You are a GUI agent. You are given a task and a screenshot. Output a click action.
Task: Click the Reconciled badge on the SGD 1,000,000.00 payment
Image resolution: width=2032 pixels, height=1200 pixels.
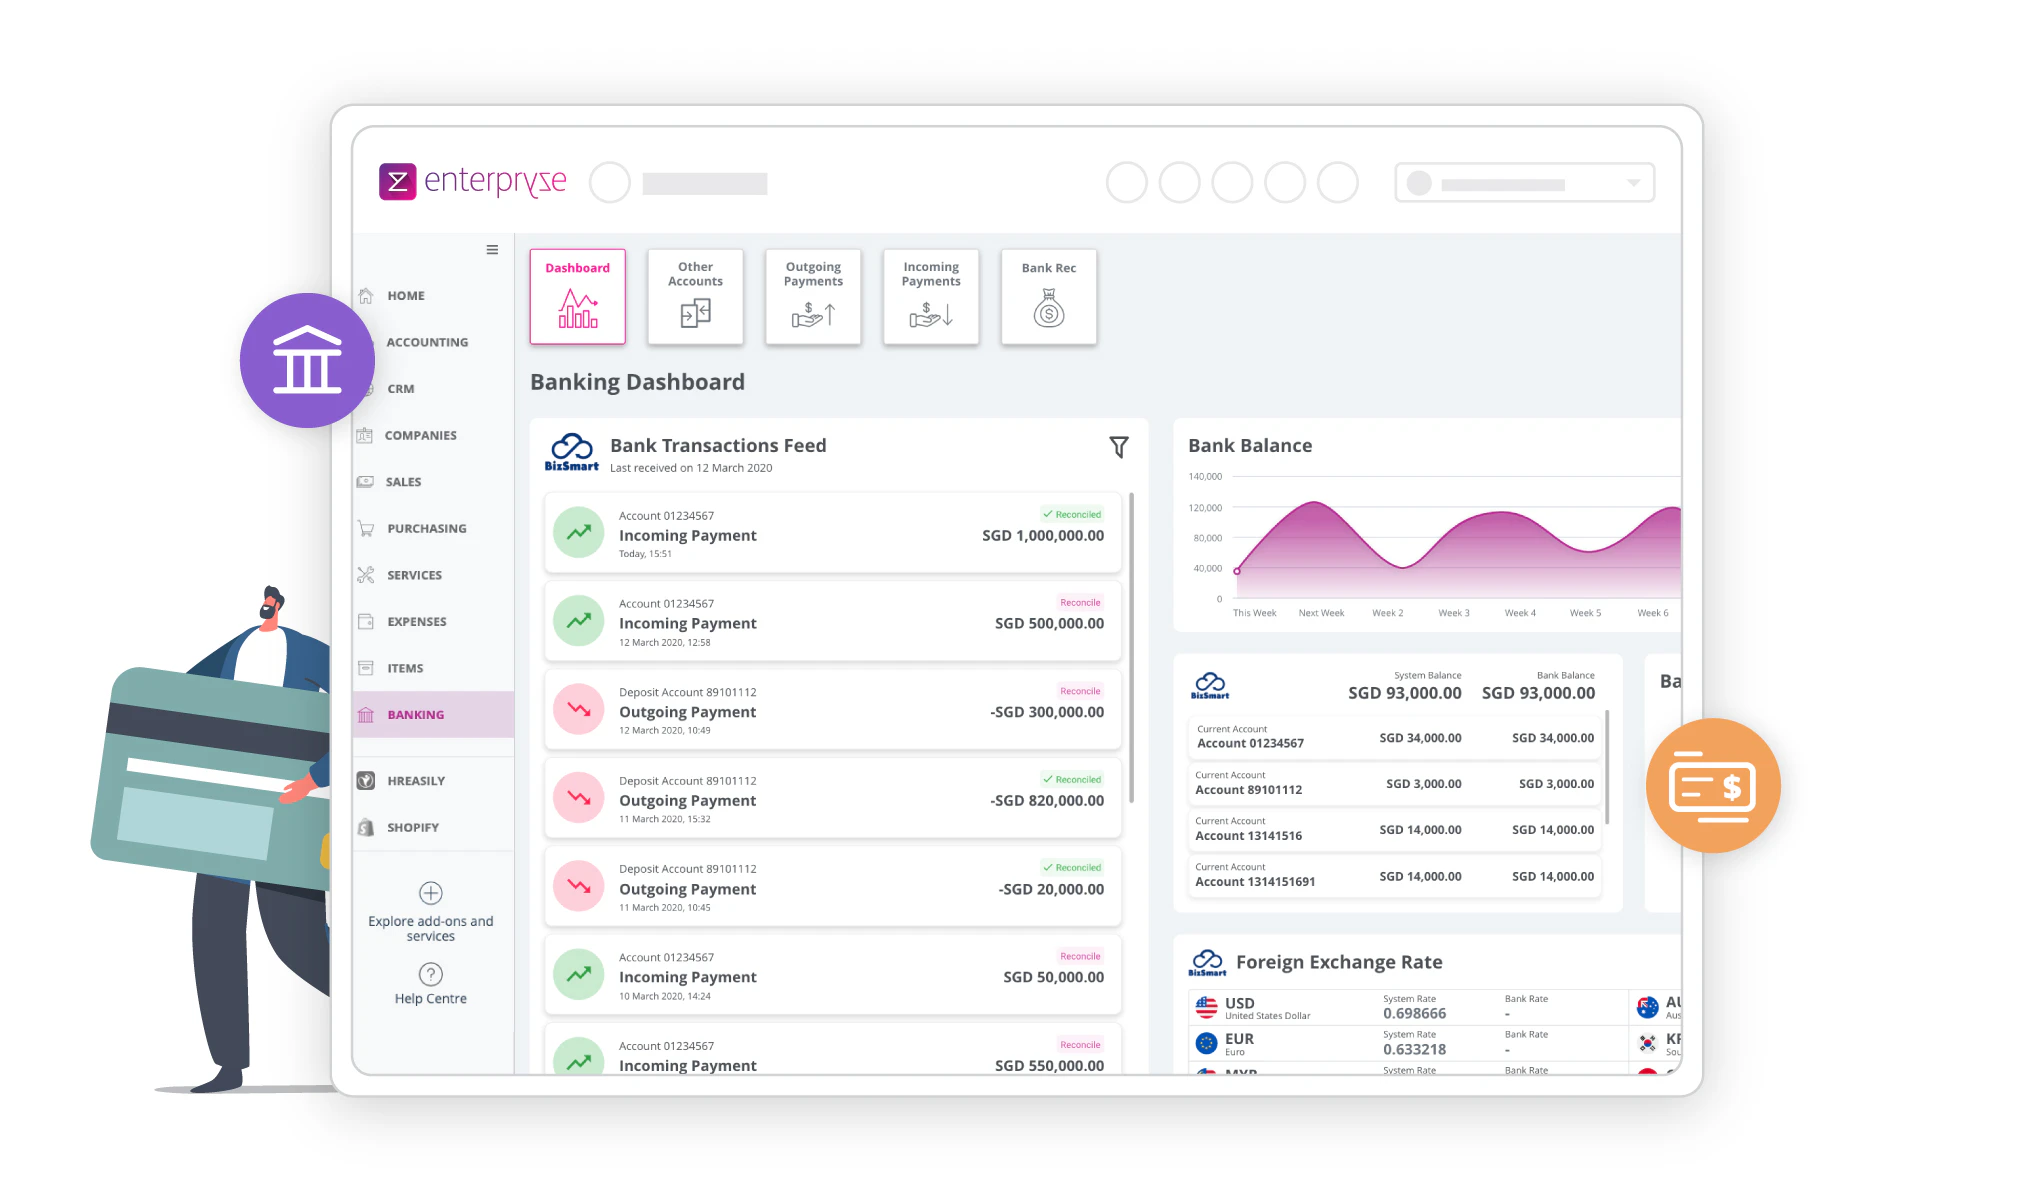(1071, 513)
